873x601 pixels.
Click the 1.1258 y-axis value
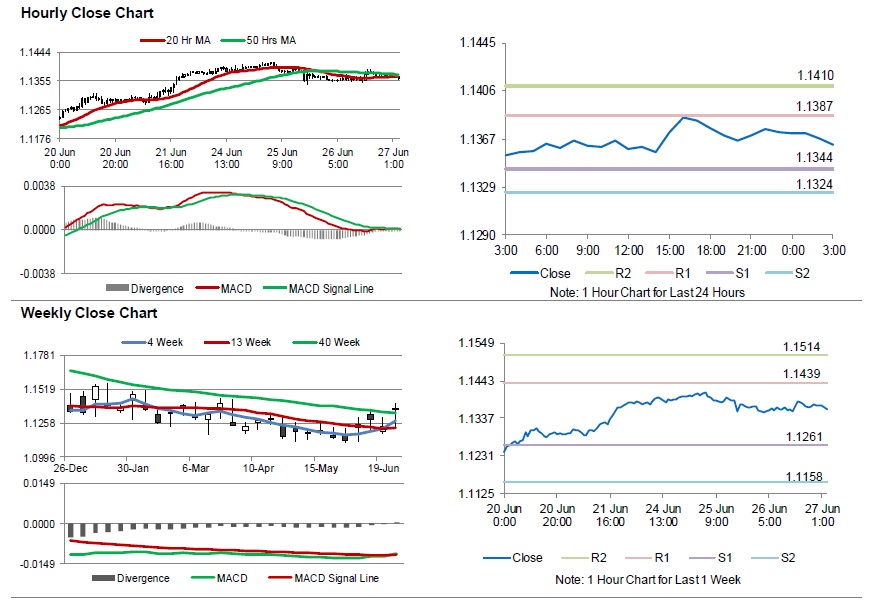pos(40,423)
